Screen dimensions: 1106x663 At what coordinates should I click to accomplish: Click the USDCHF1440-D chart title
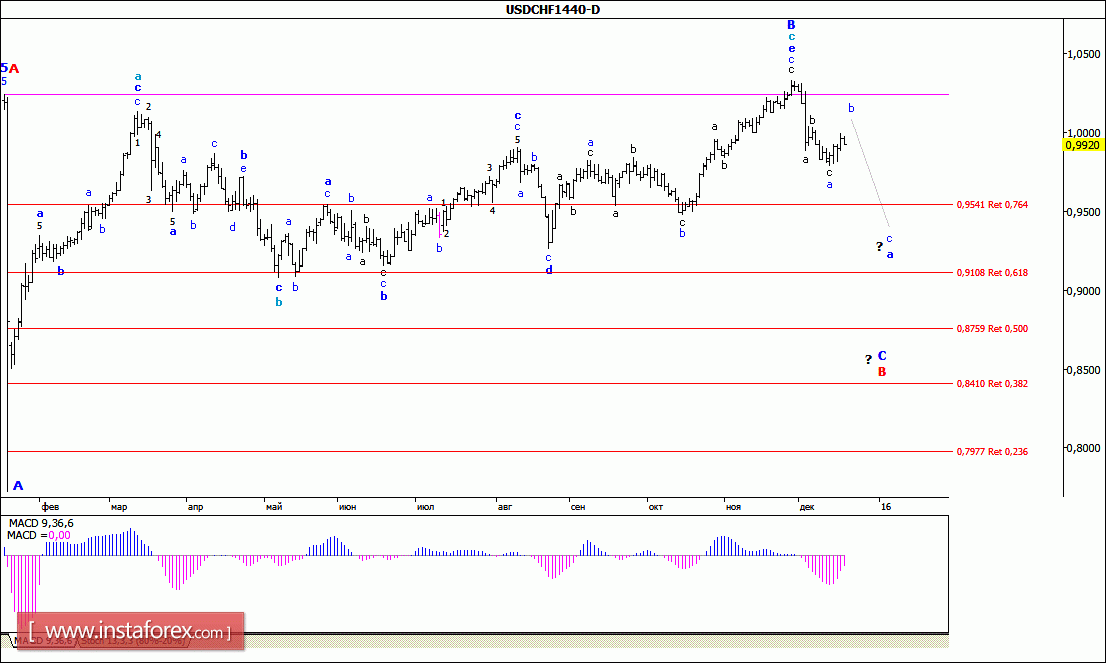tap(553, 9)
